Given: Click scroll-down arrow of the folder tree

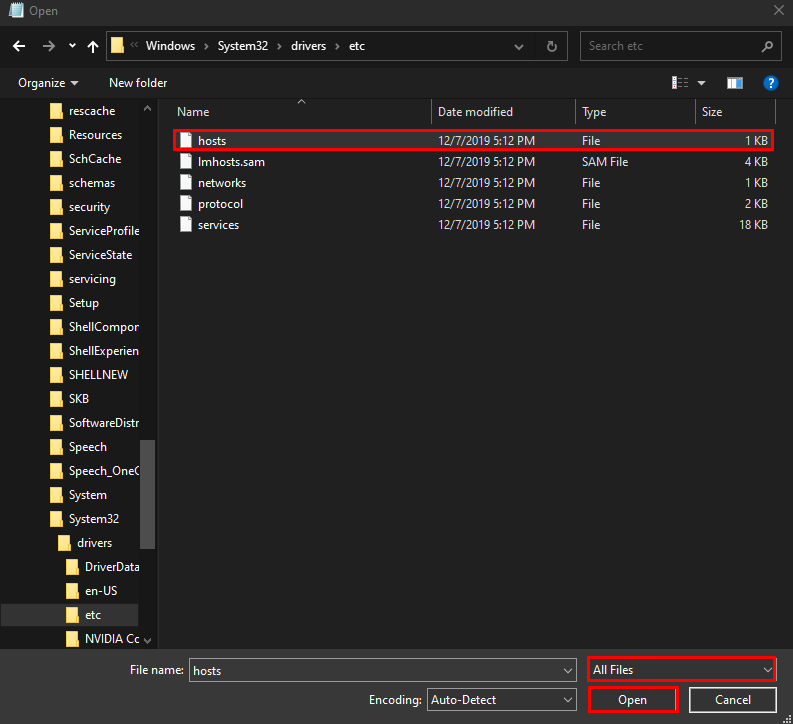Looking at the screenshot, I should (147, 641).
